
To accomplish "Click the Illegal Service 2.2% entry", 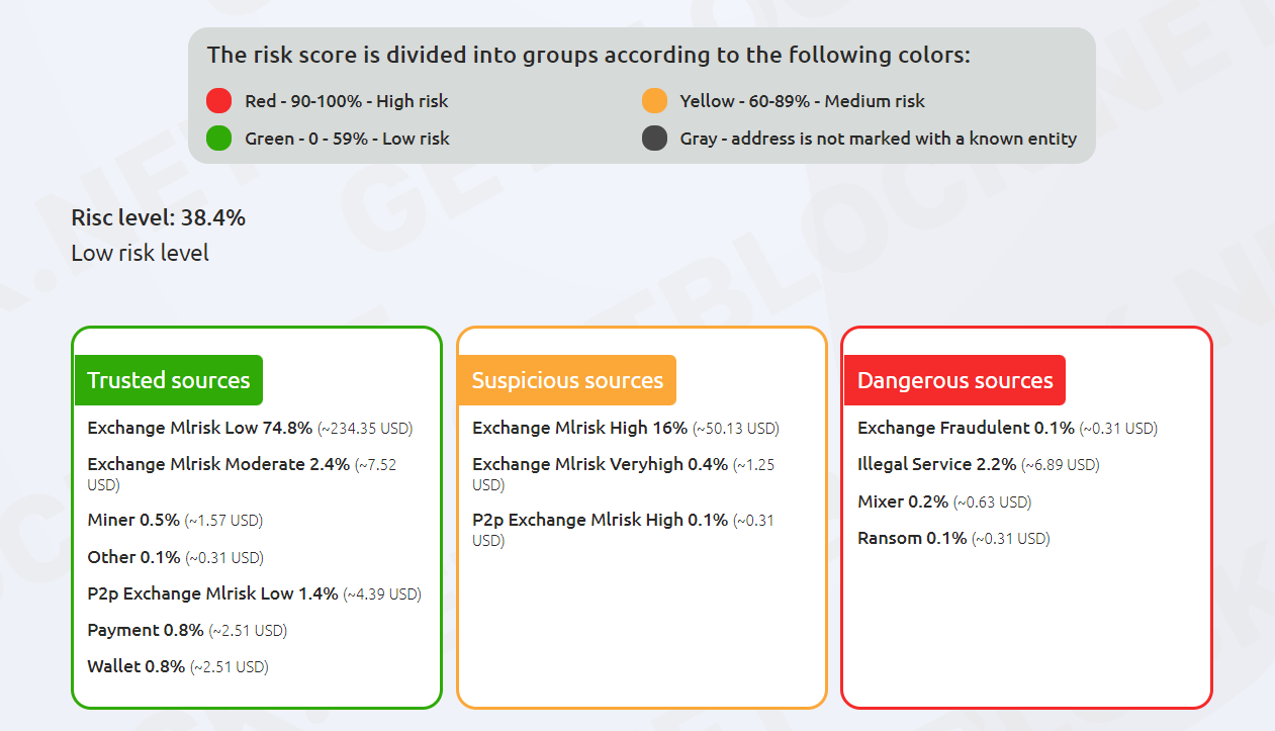I will tap(978, 464).
